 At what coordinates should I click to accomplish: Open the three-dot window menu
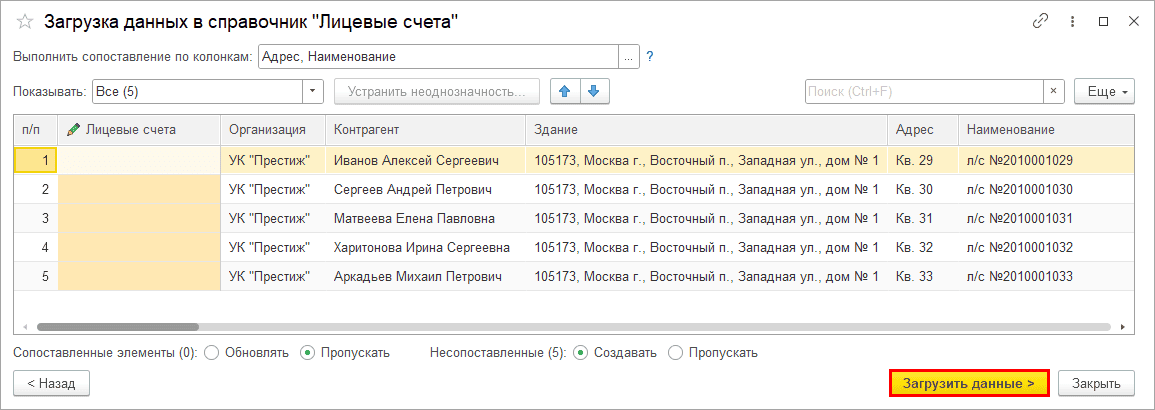(1072, 21)
